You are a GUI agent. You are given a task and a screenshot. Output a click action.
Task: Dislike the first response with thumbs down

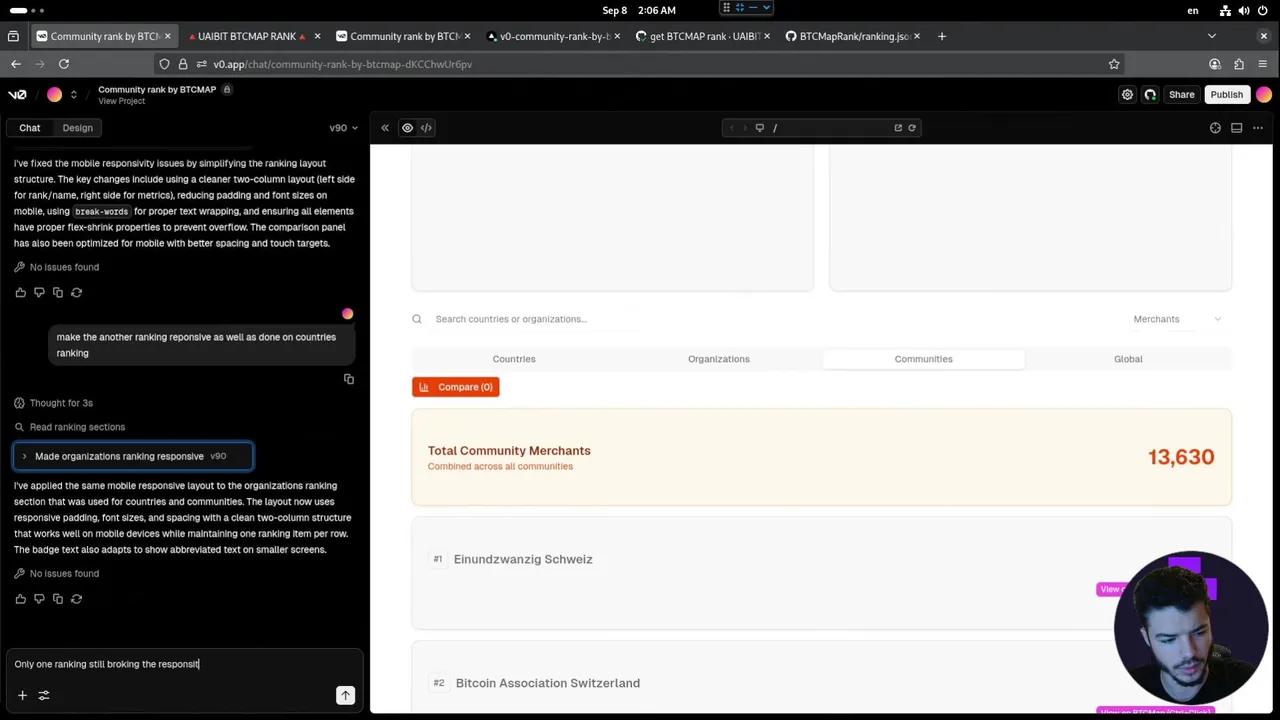[x=39, y=292]
